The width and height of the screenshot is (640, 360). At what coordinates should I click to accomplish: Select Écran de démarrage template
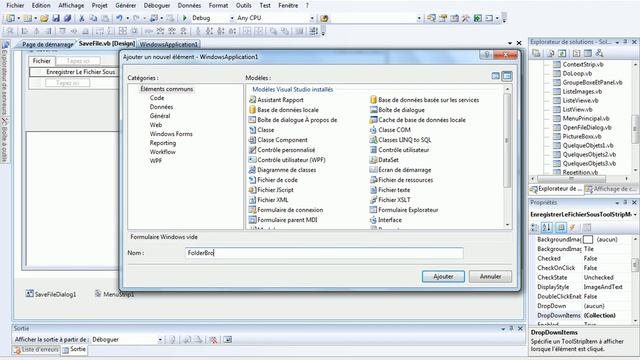click(400, 170)
